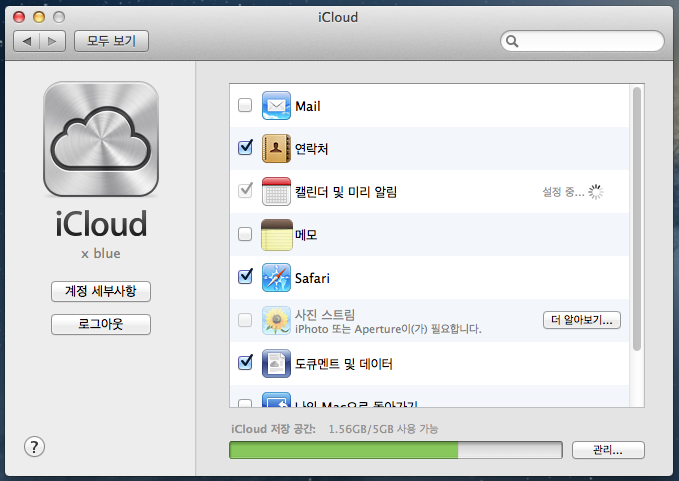679x481 pixels.
Task: Click the 'iCloud 저장 공간:' label
Action: coord(273,429)
